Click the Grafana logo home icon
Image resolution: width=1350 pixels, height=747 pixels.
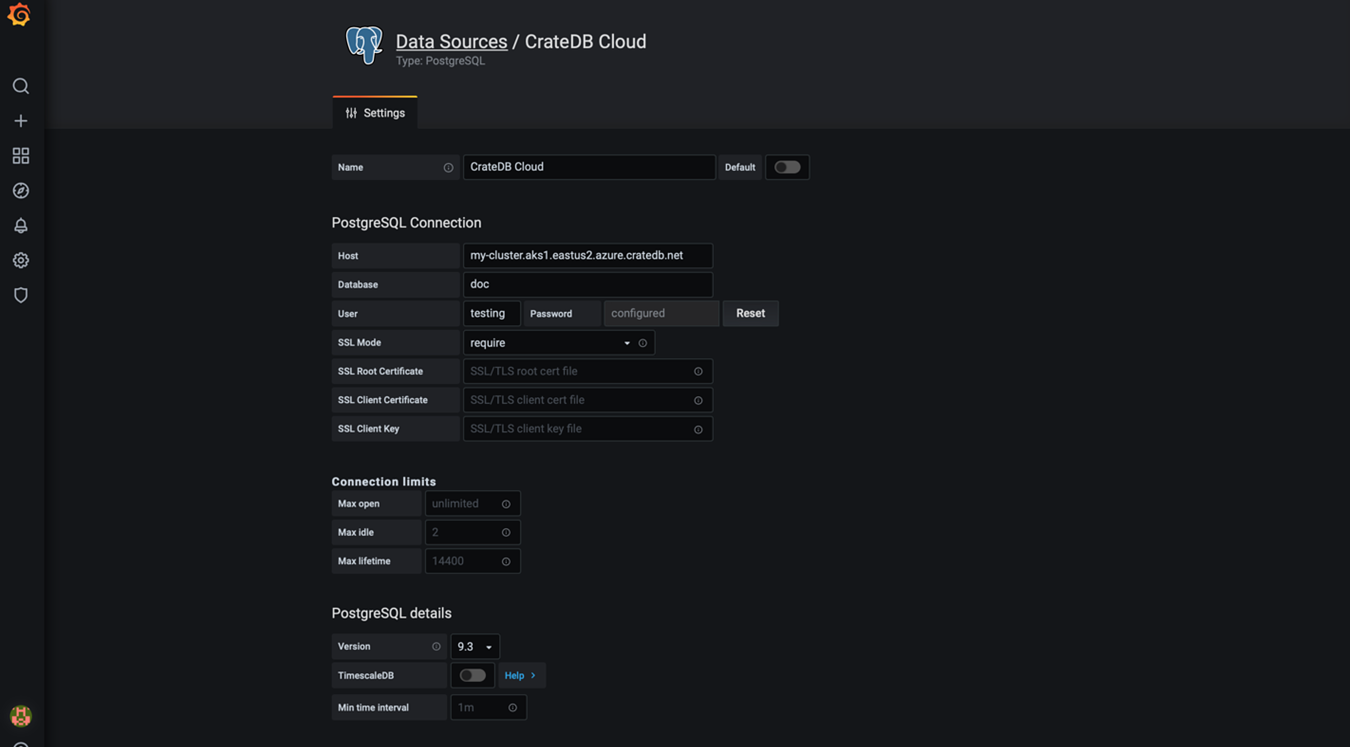tap(19, 15)
